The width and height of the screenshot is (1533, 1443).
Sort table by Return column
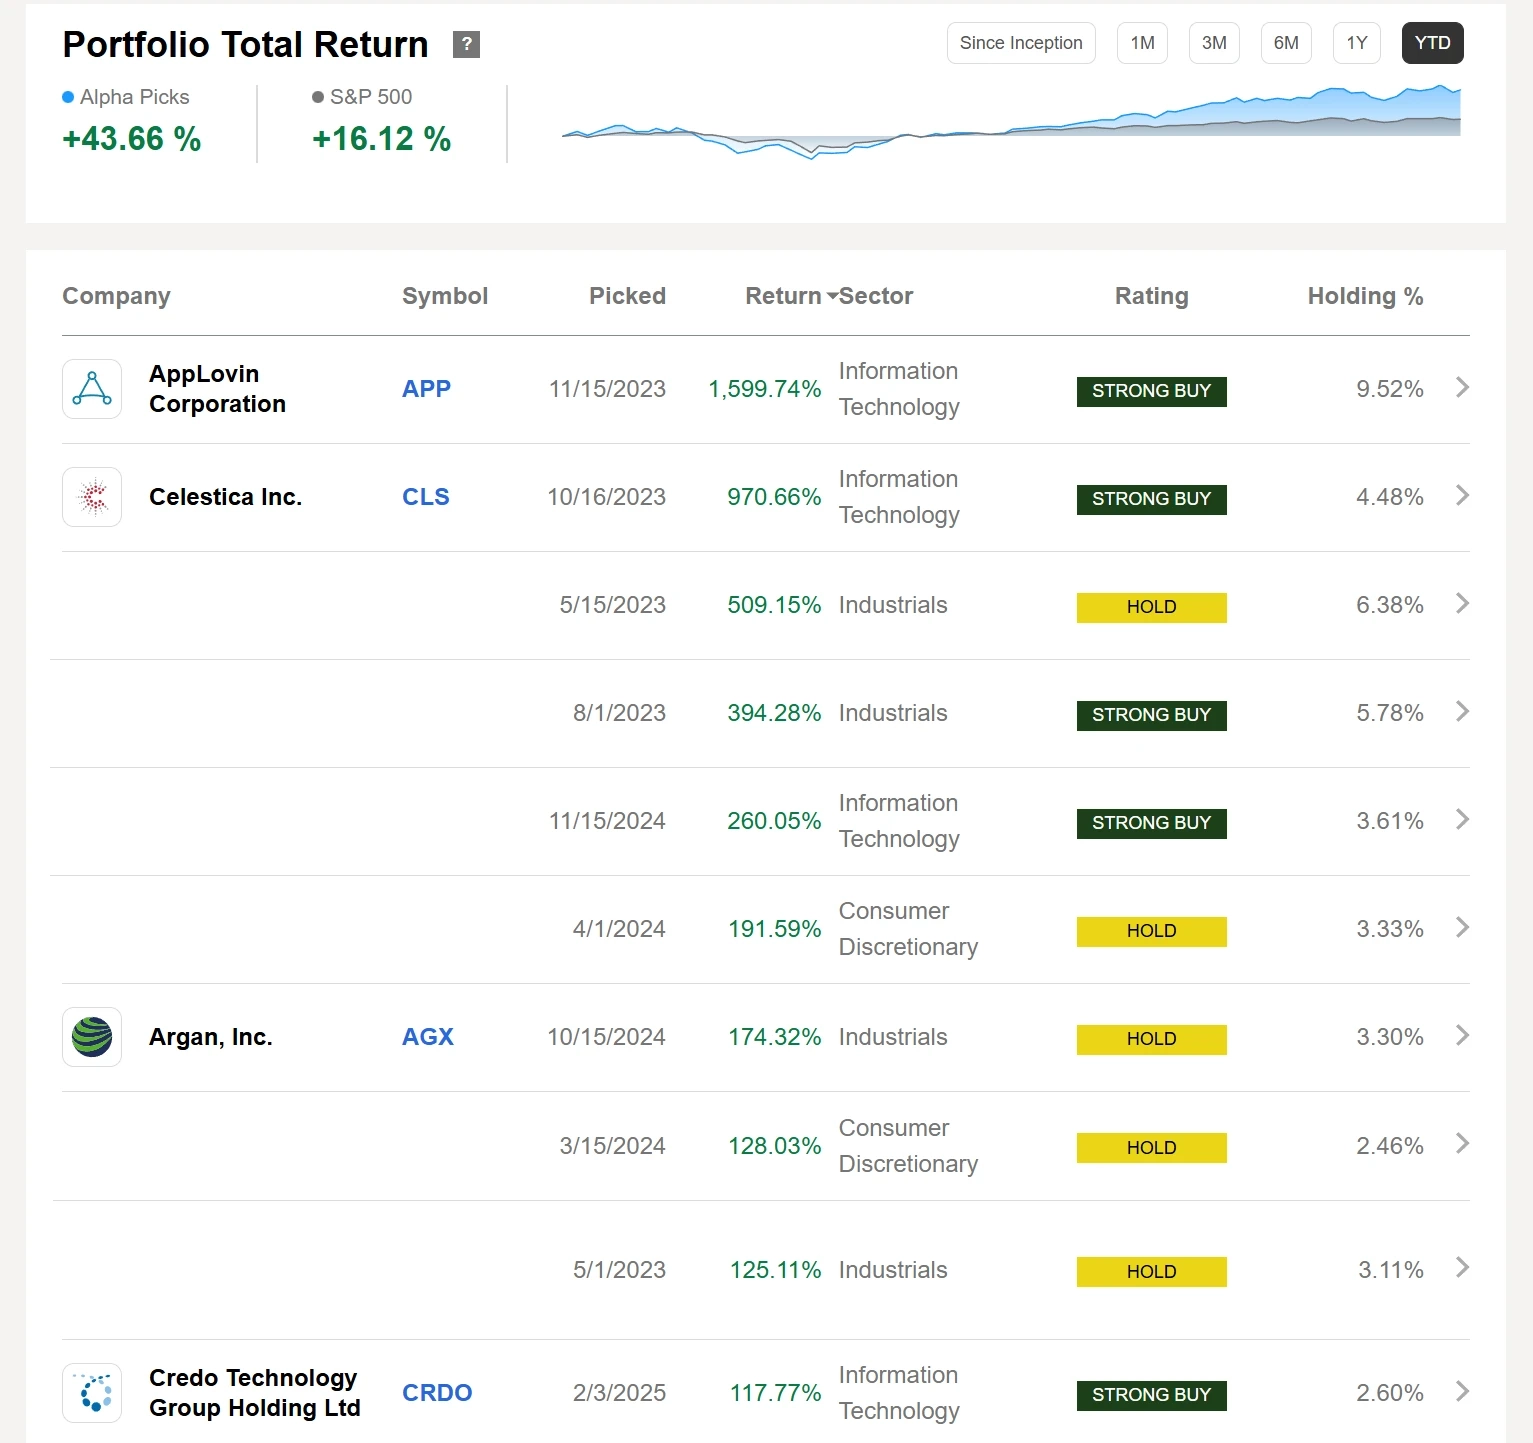[784, 296]
